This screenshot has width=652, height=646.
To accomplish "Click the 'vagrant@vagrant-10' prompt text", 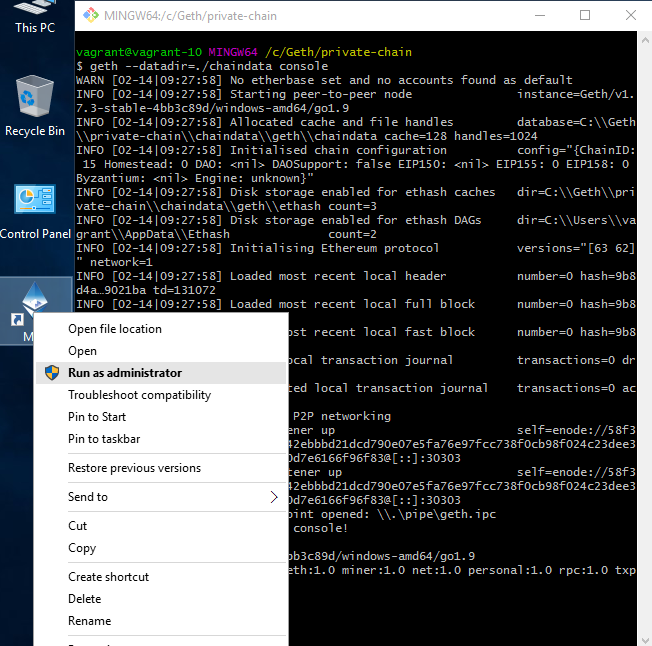I will pyautogui.click(x=139, y=52).
